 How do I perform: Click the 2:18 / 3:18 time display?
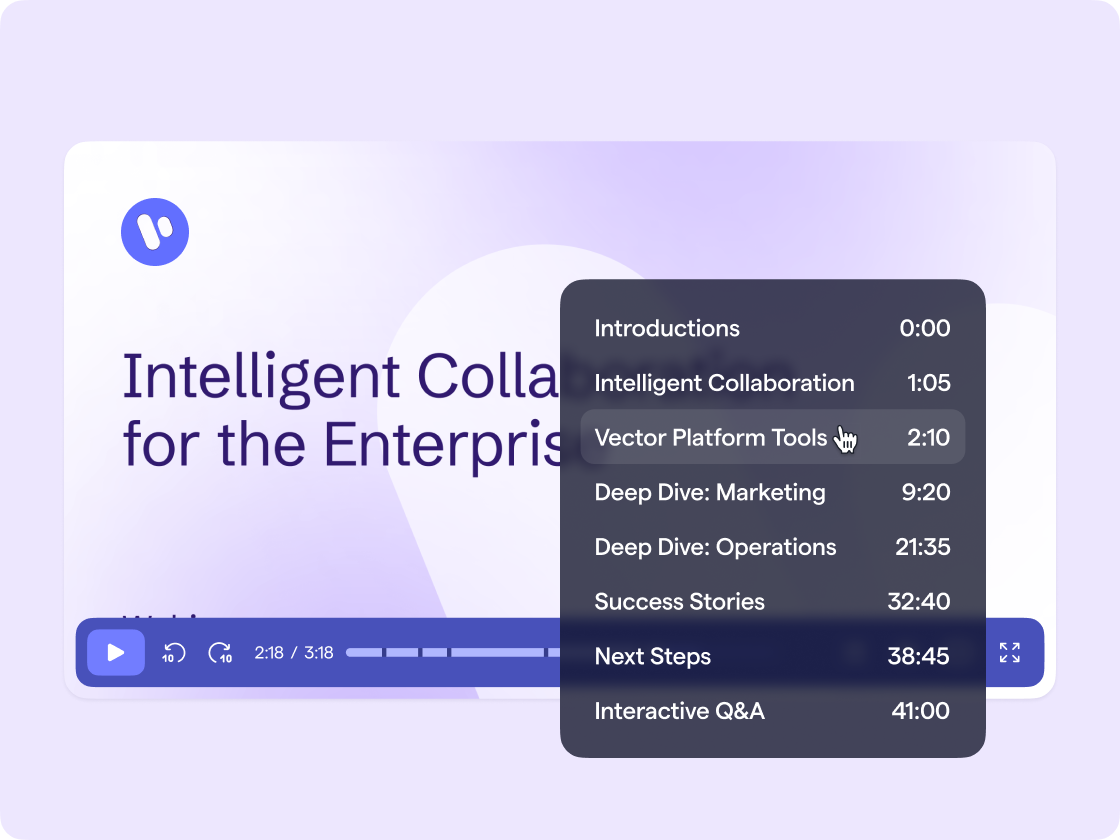294,653
